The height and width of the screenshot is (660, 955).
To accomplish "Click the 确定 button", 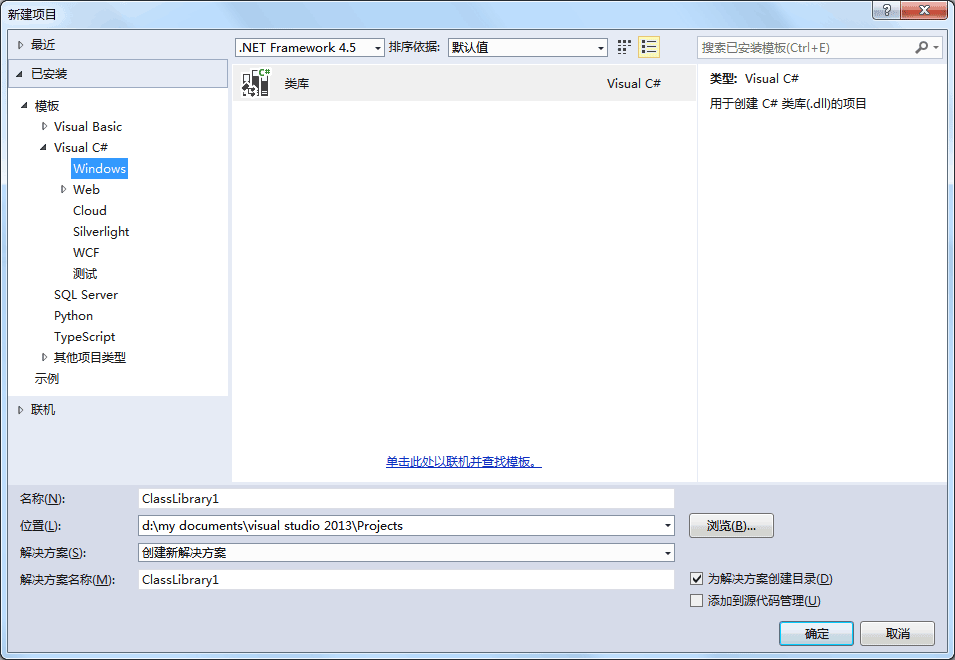I will 816,634.
